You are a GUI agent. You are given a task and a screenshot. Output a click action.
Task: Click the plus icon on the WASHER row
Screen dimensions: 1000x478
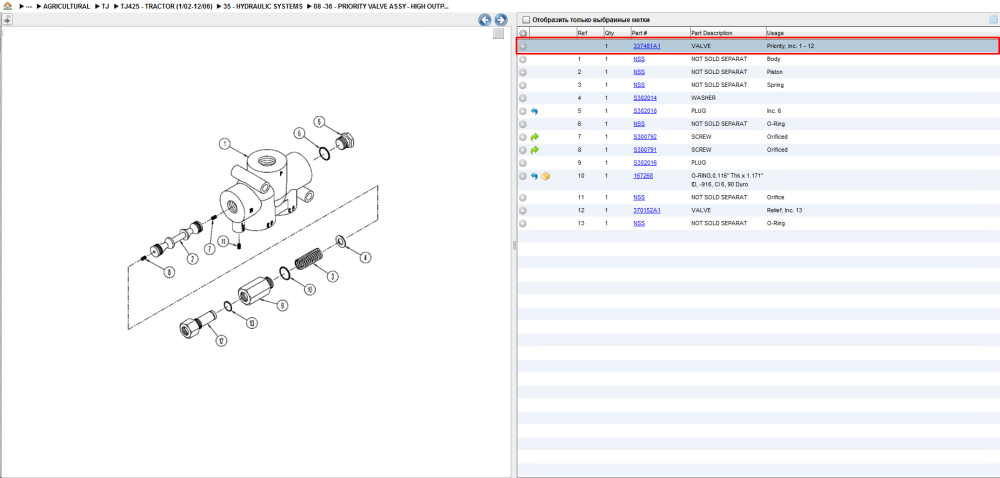click(x=523, y=98)
